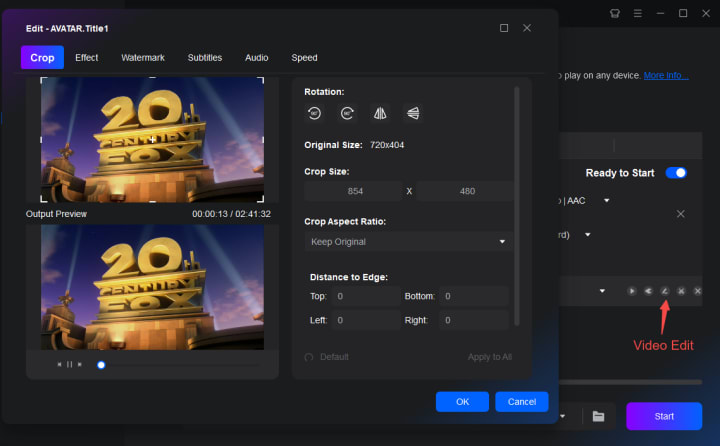Click the preview playback seek slider handle
The image size is (720, 446).
[x=101, y=365]
